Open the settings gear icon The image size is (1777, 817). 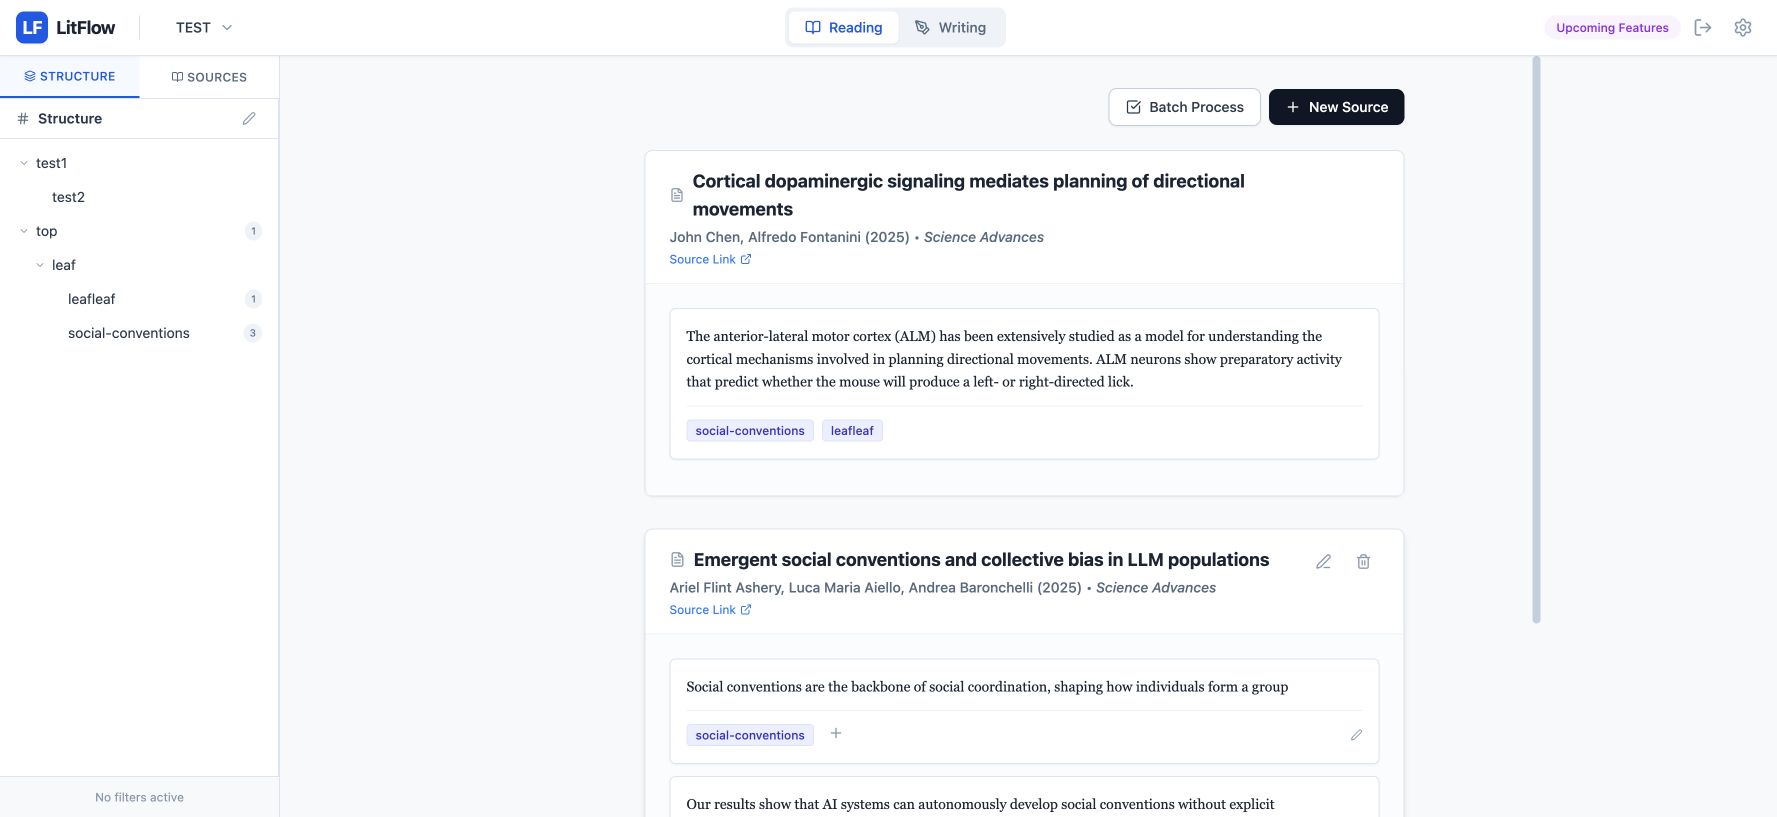(x=1743, y=28)
